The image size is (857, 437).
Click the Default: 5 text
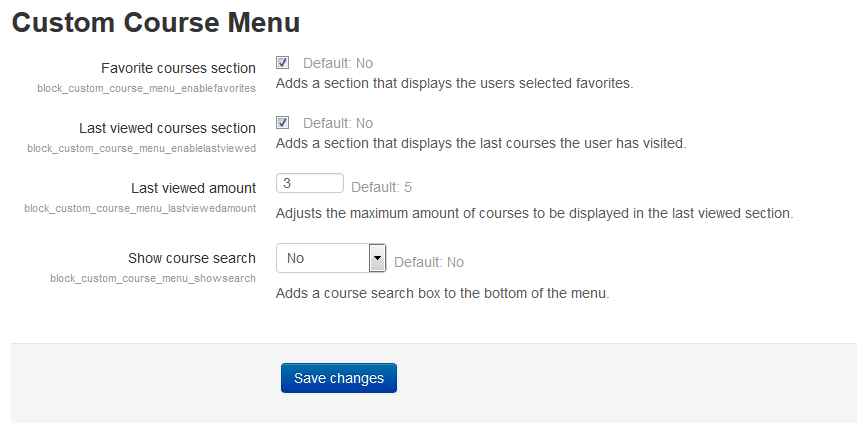point(381,187)
